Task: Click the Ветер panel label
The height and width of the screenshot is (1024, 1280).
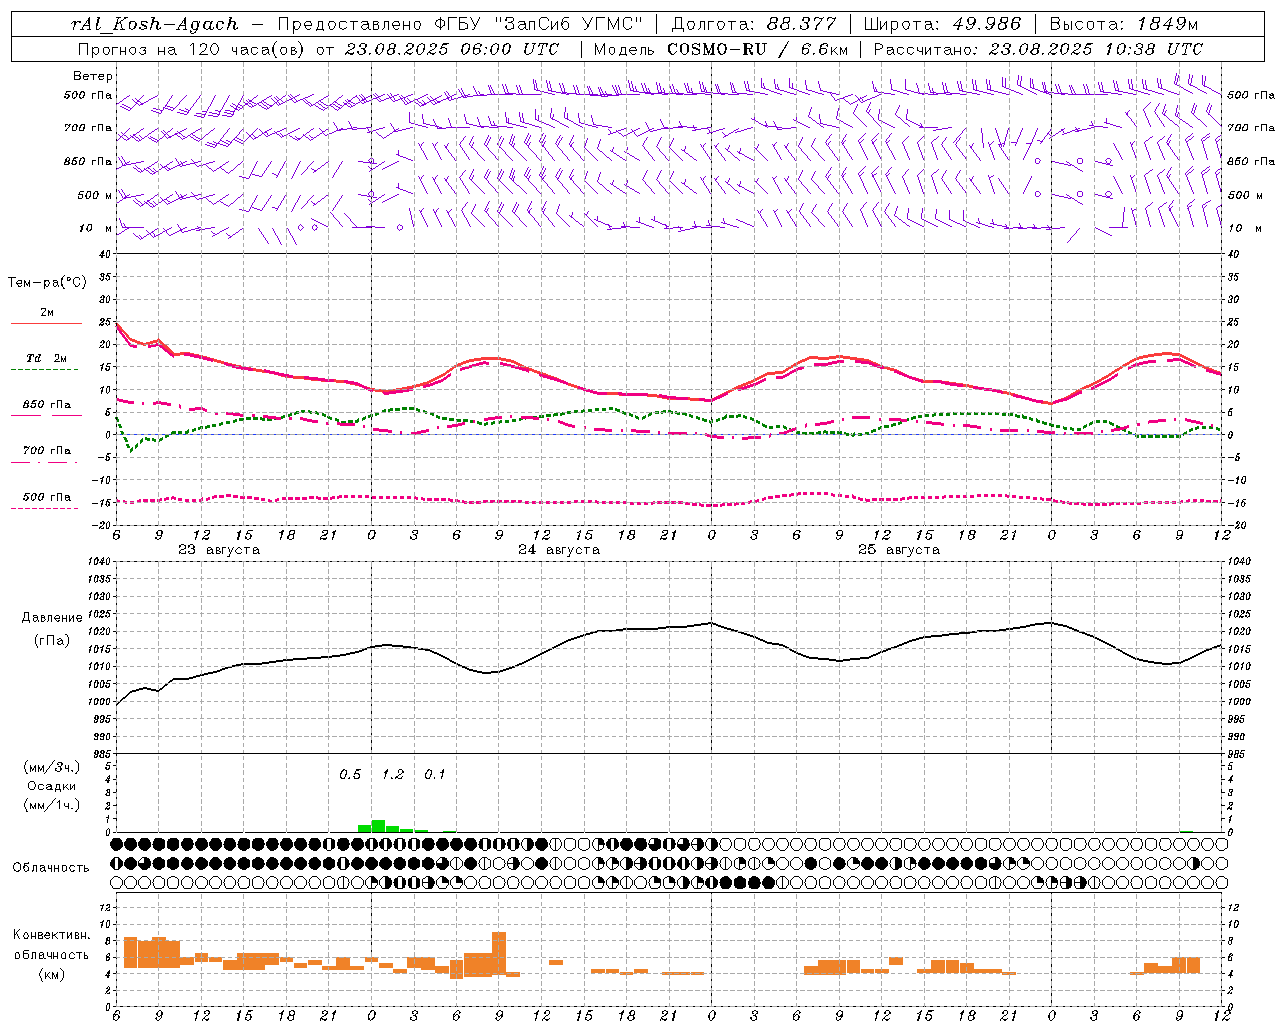Action: (92, 76)
